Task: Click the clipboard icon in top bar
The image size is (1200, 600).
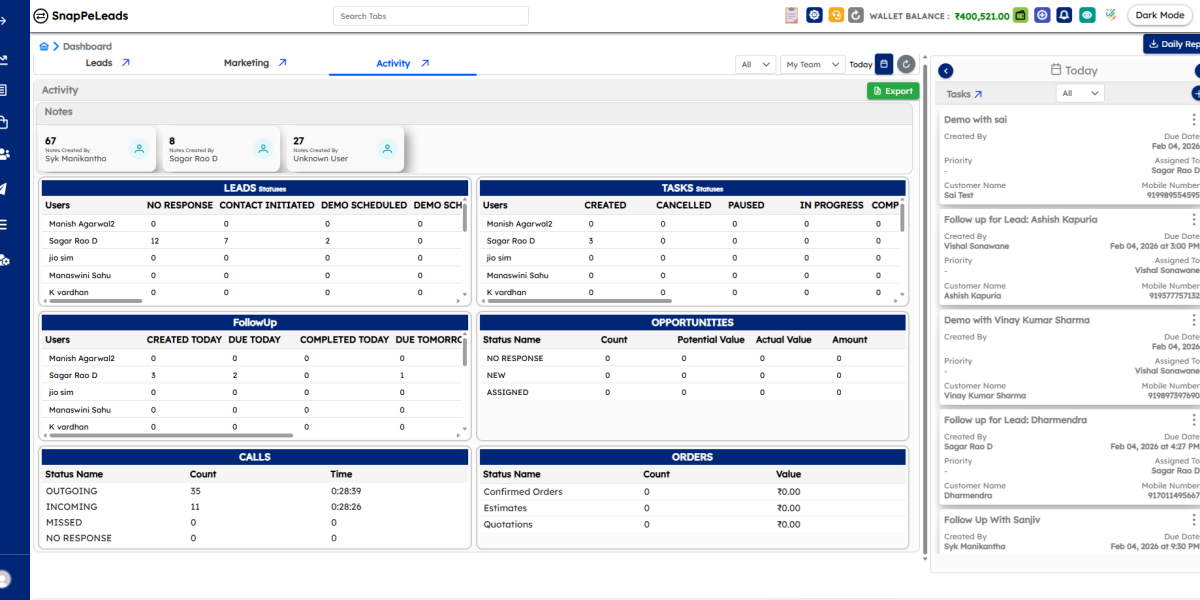Action: 792,15
